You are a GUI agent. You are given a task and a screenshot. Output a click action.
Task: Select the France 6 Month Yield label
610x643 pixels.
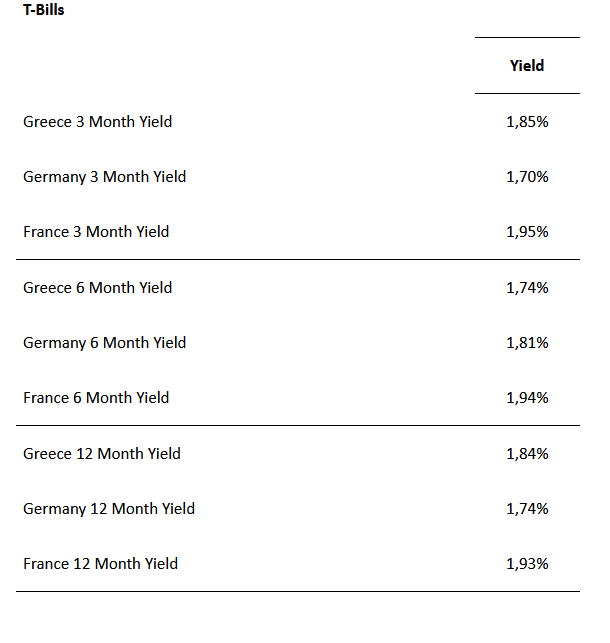[x=96, y=398]
